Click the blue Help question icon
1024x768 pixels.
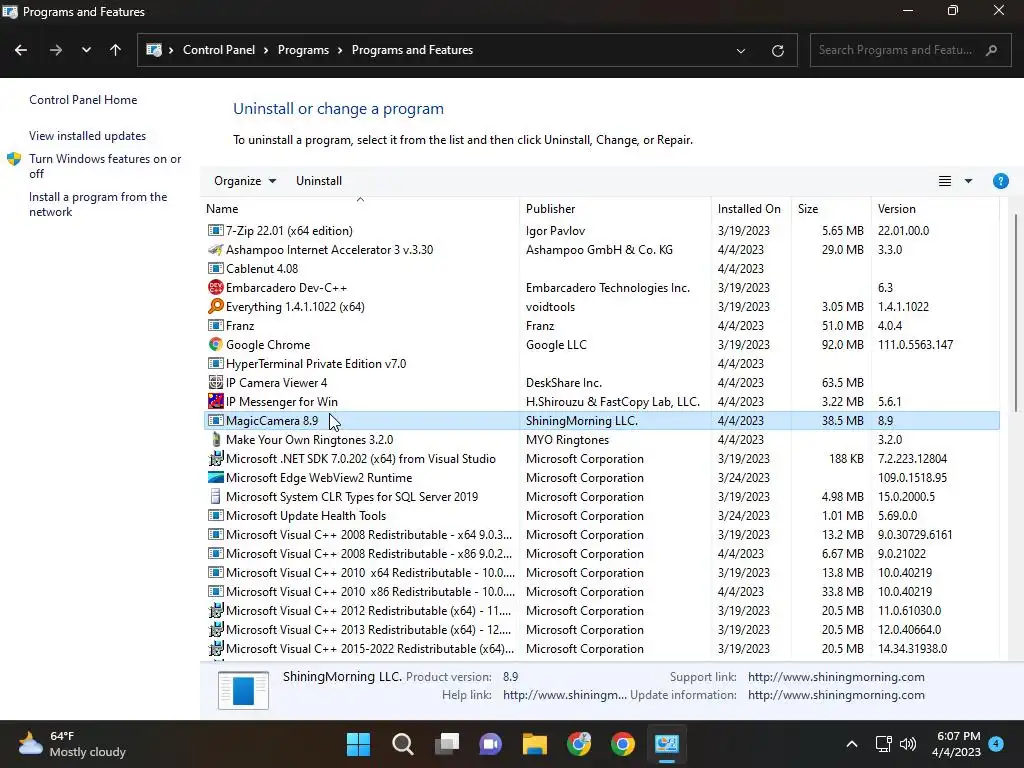point(1000,181)
